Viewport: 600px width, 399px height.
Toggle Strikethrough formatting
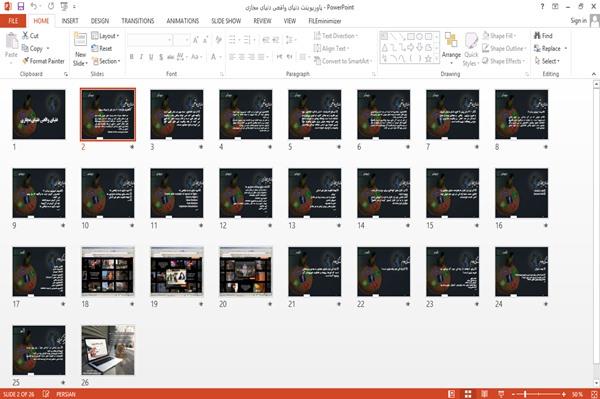click(171, 57)
